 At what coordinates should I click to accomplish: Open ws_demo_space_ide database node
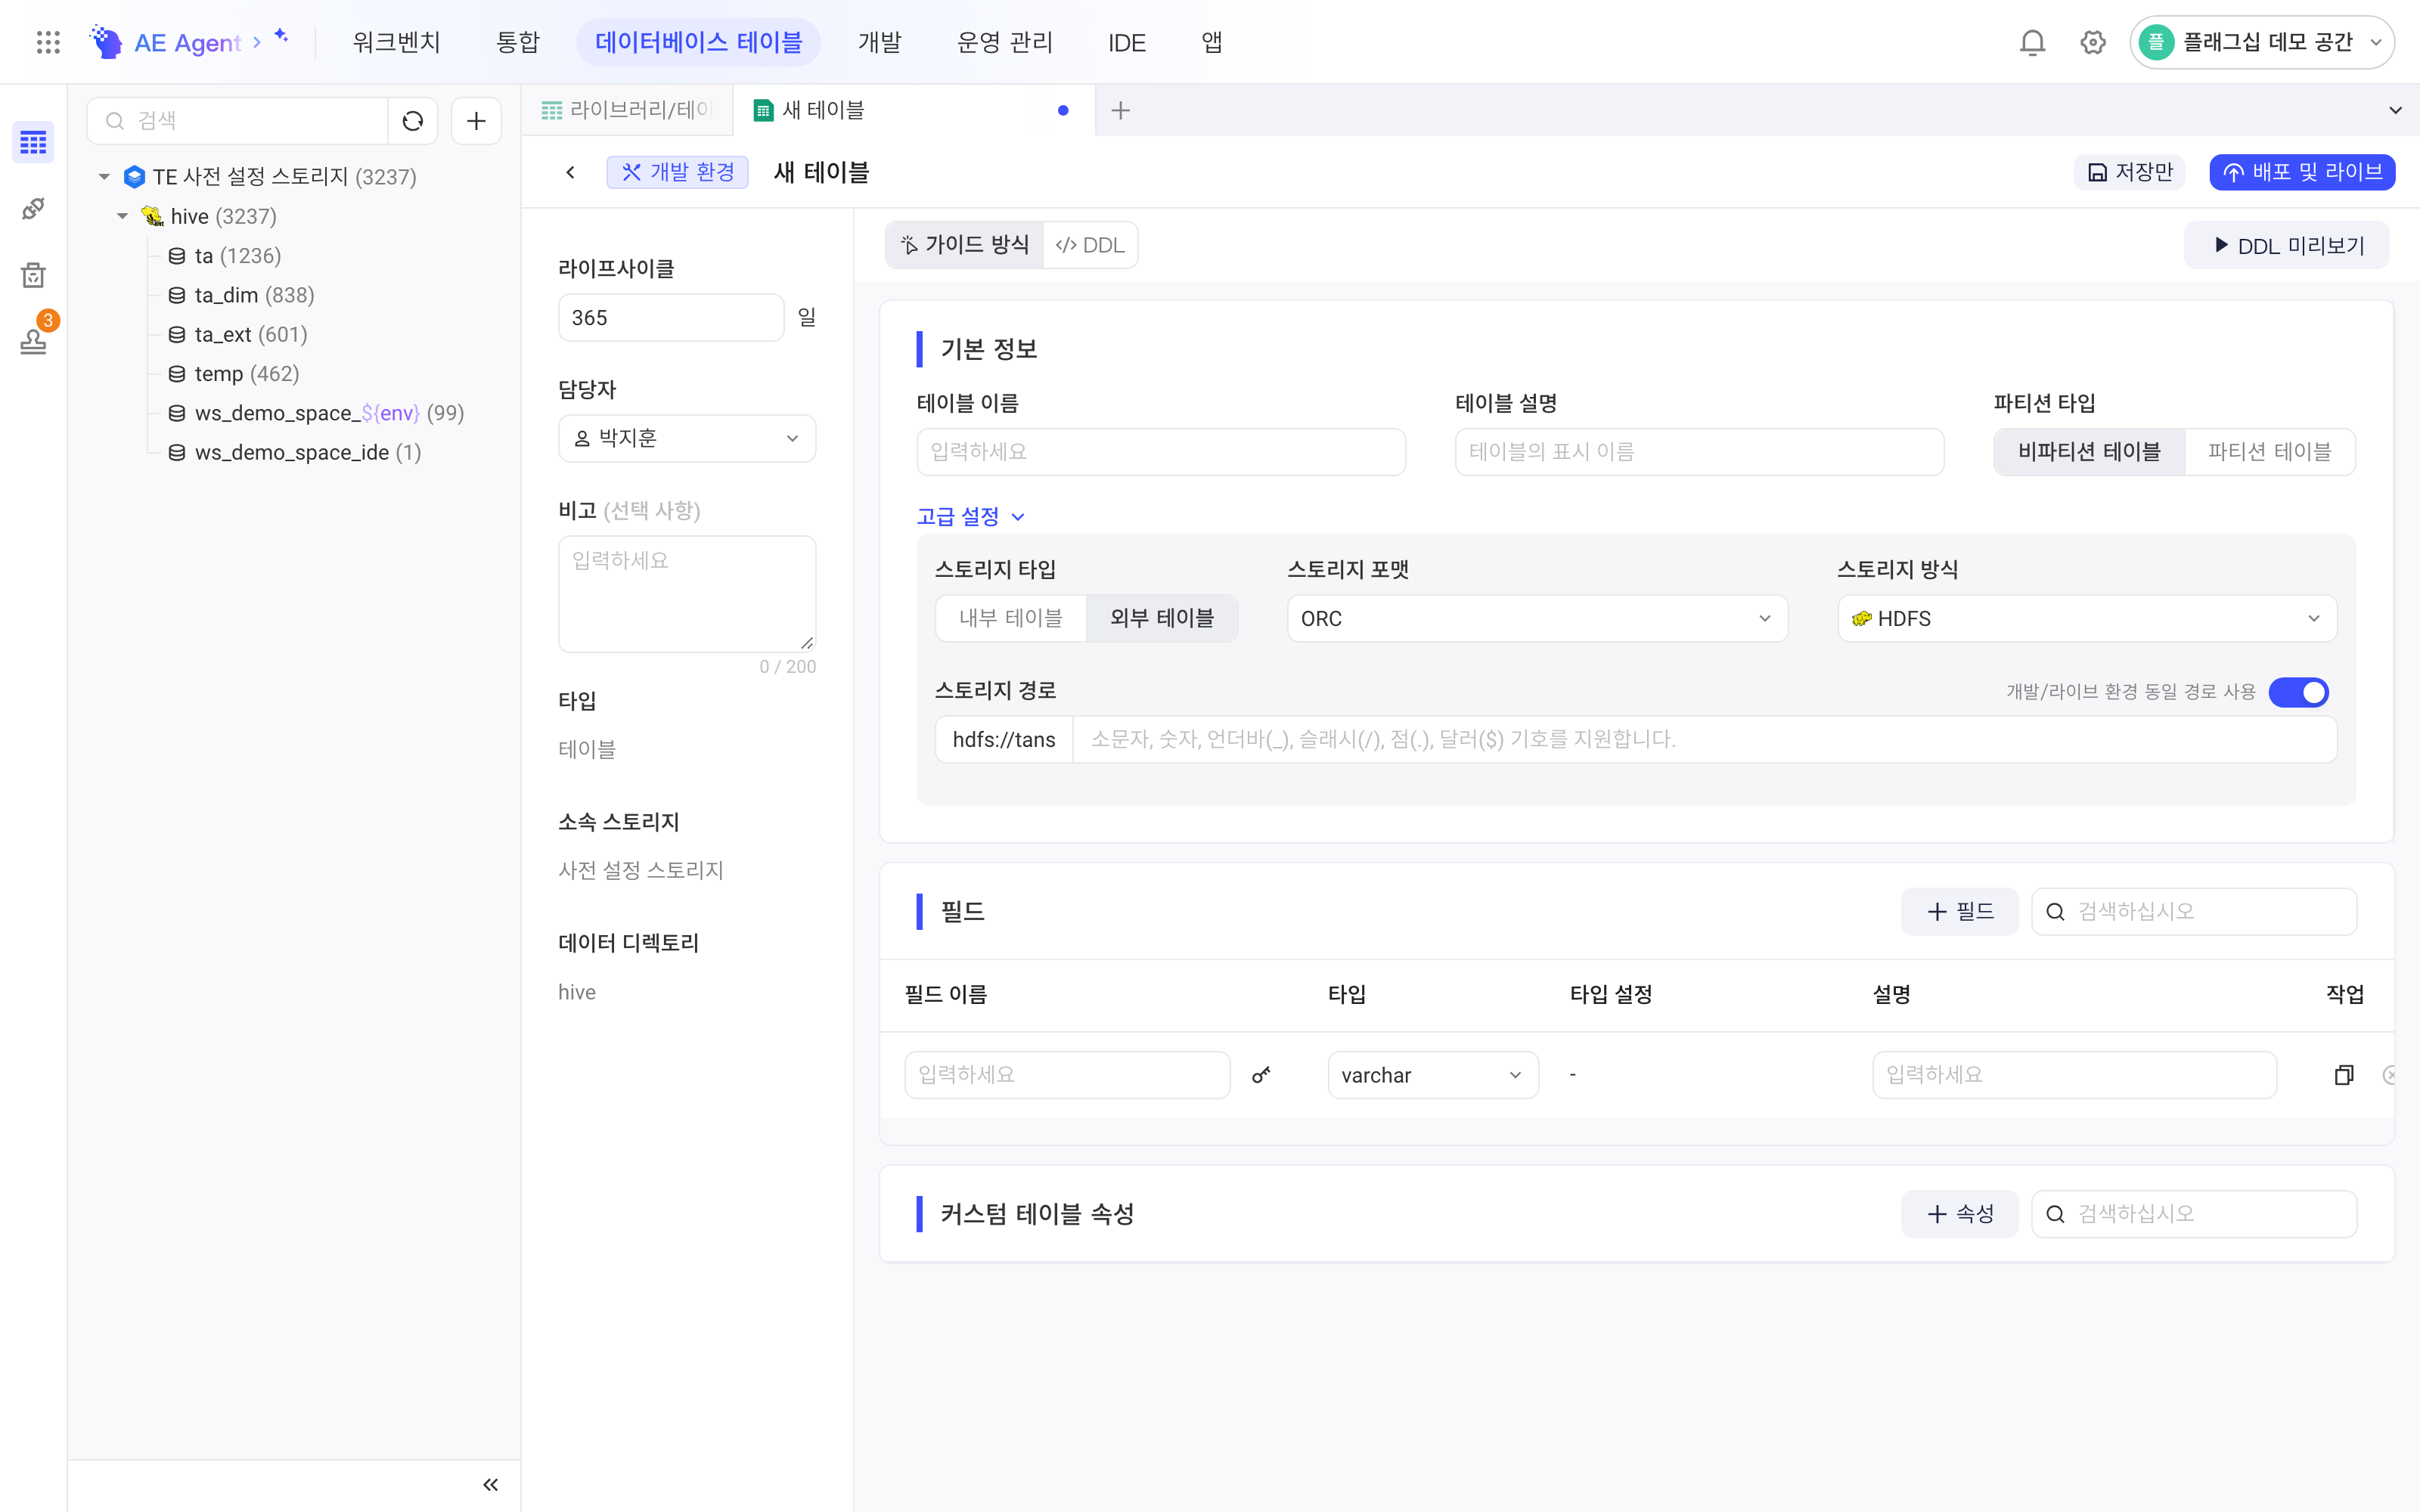(x=294, y=452)
